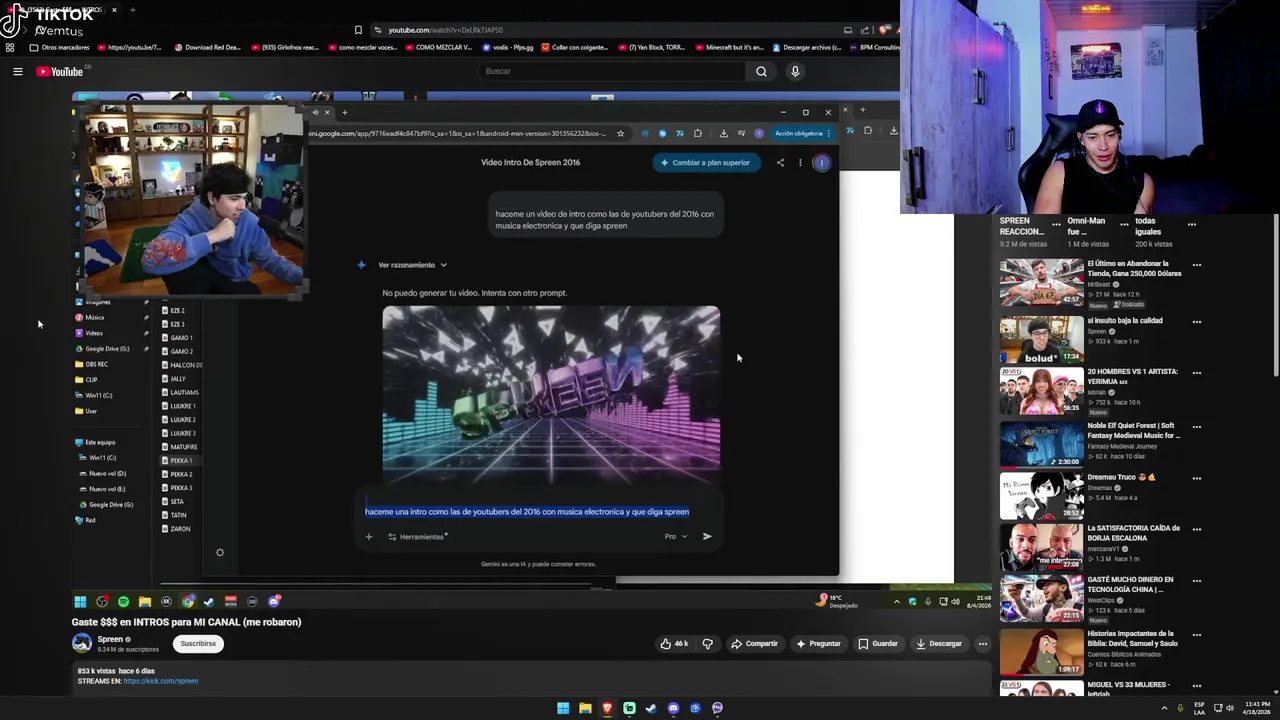
Task: Open Gemini account avatar
Action: 821,162
